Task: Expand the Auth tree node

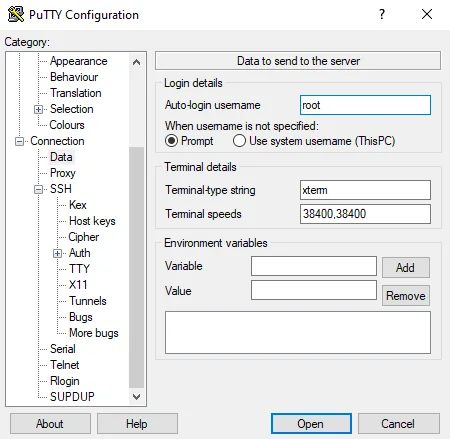Action: [57, 253]
